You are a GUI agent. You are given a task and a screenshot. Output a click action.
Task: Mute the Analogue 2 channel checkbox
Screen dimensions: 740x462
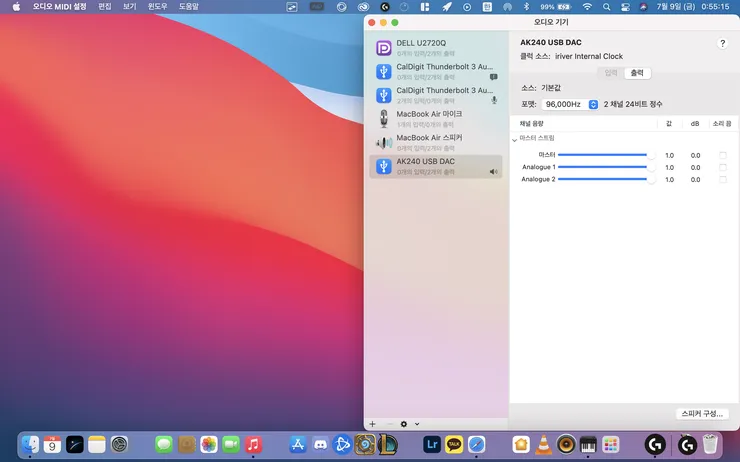(723, 179)
